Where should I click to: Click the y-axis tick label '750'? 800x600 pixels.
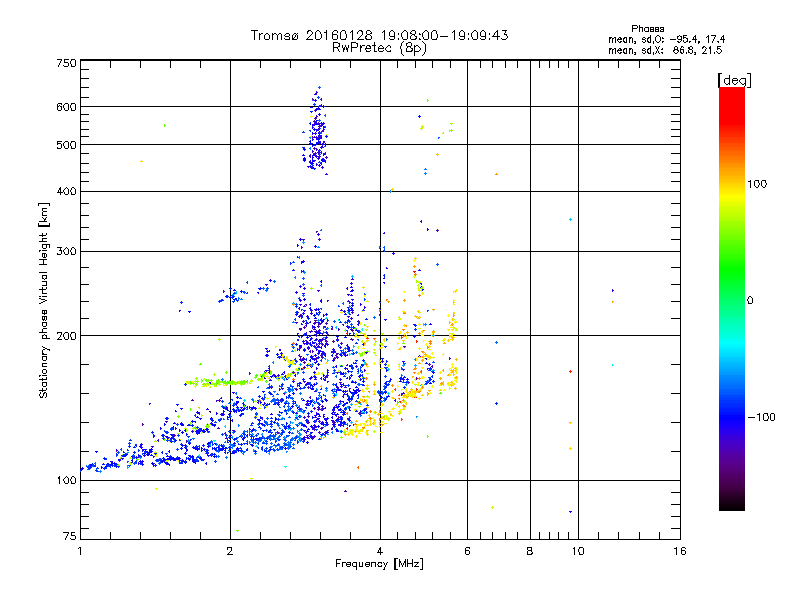coord(66,63)
